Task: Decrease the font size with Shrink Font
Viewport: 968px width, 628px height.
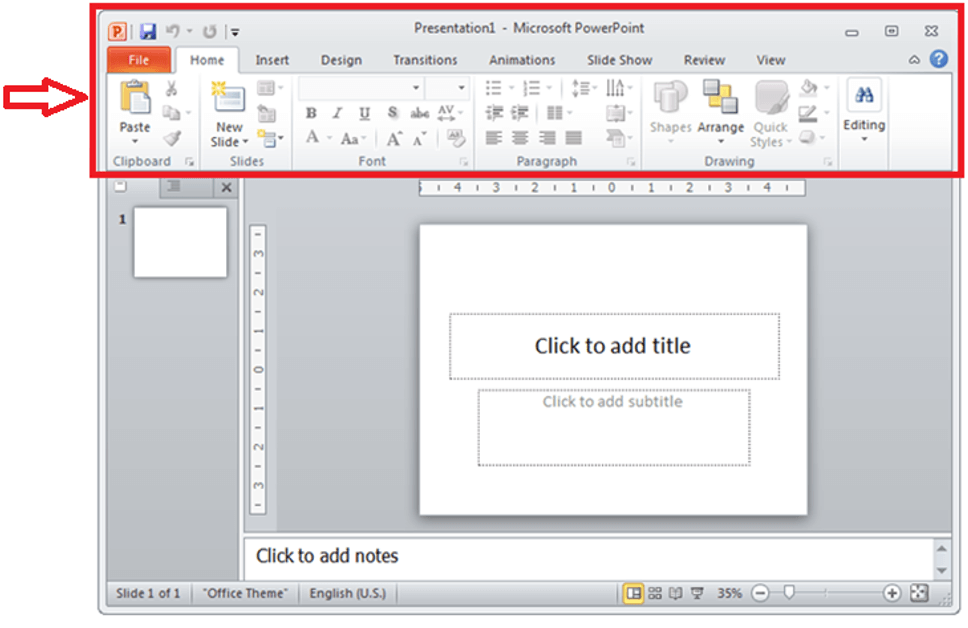Action: pyautogui.click(x=419, y=140)
